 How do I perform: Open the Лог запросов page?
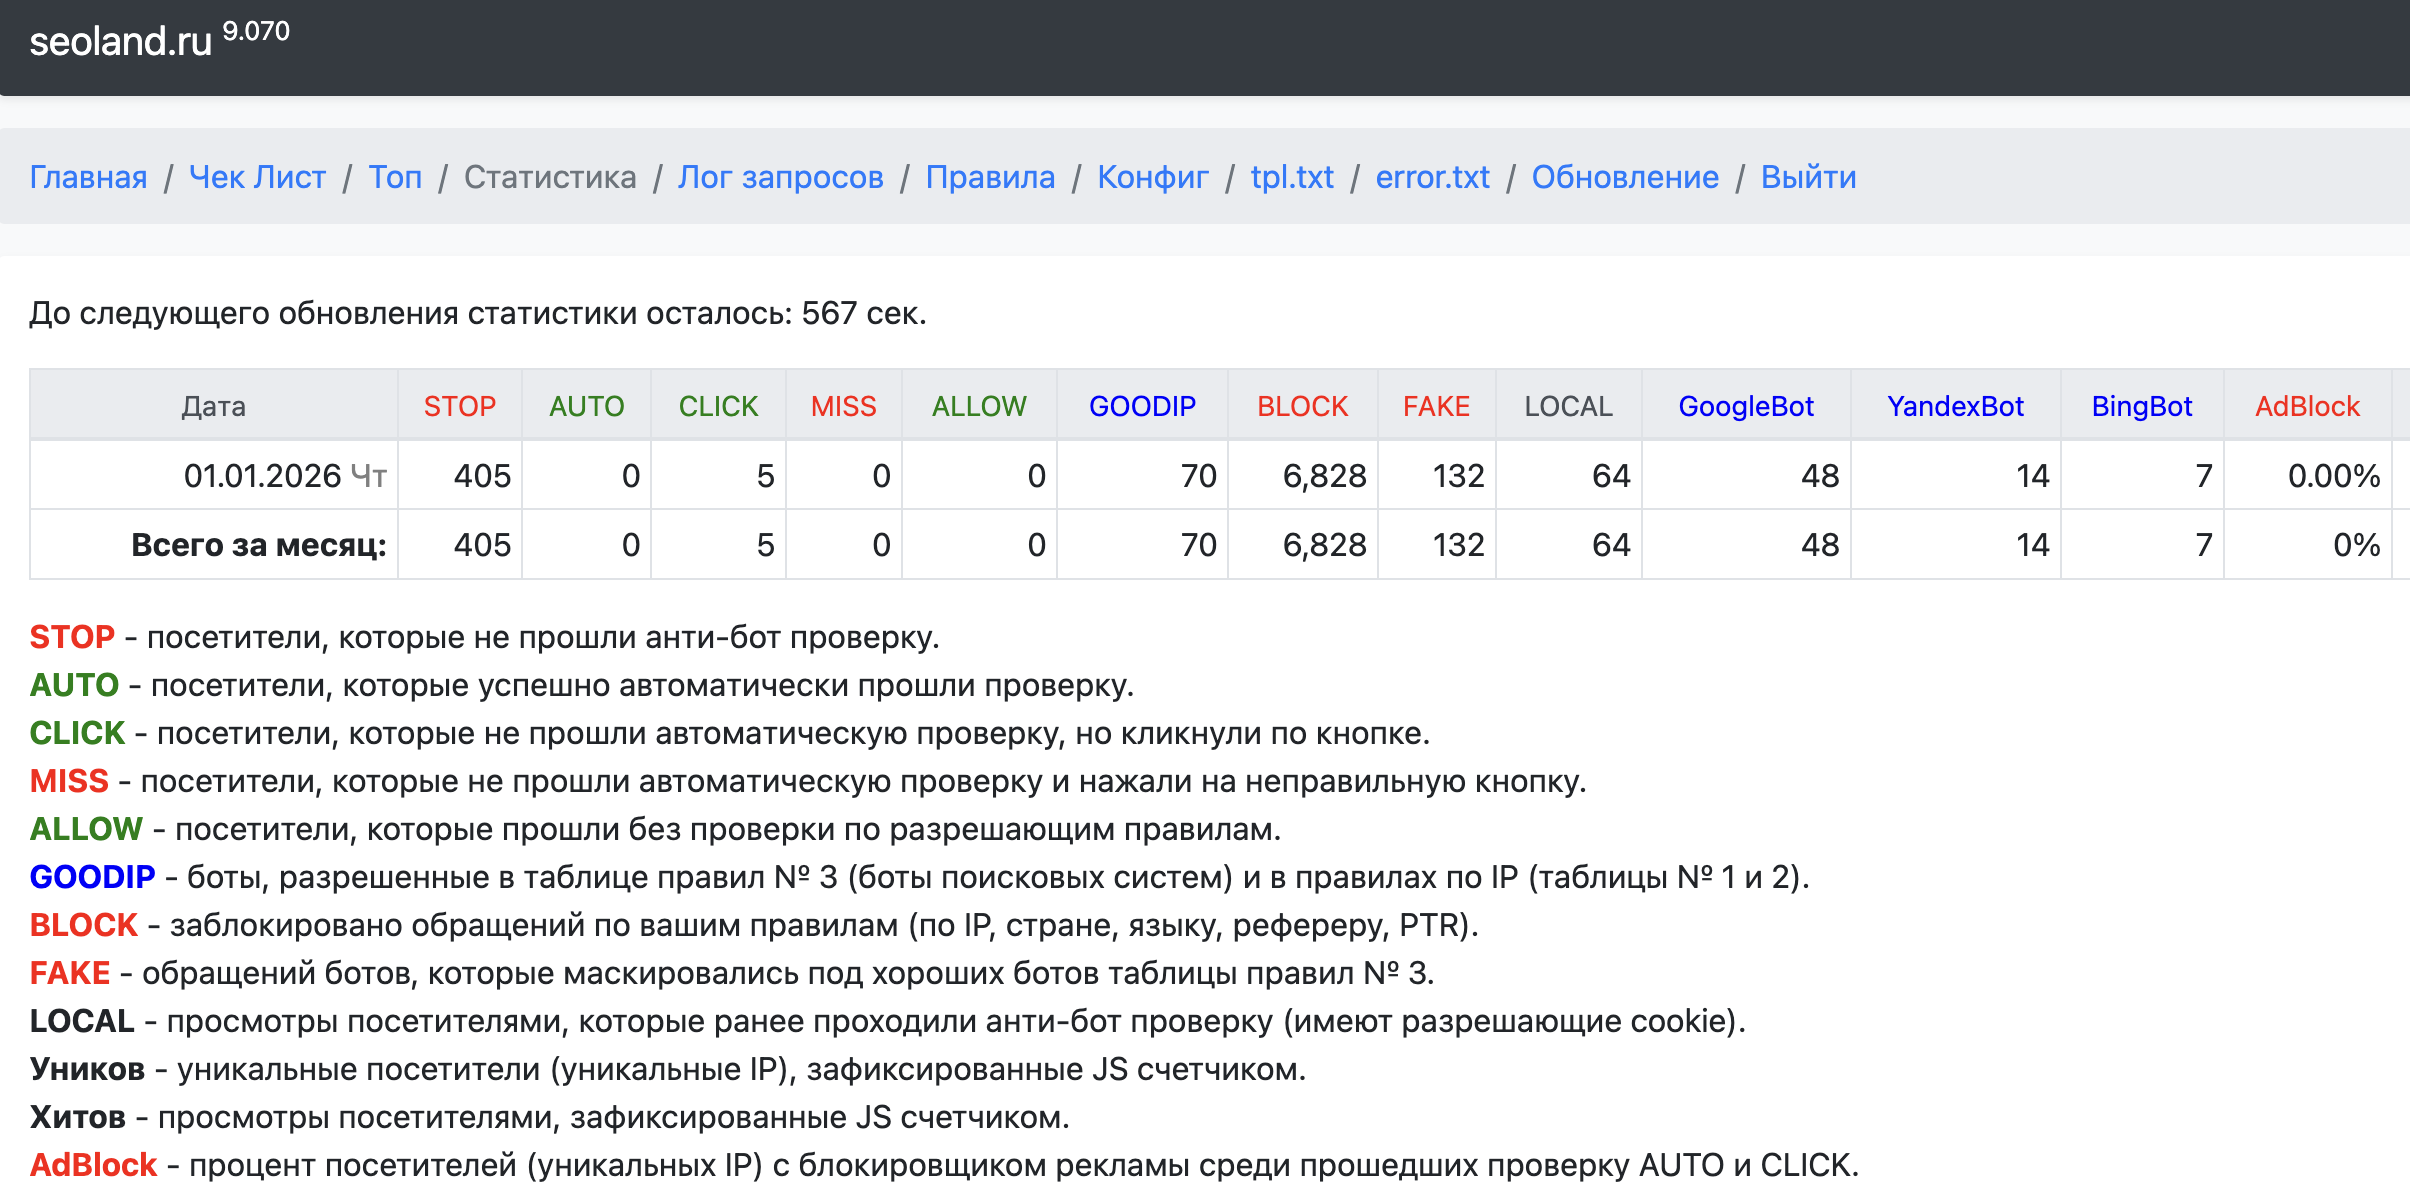click(x=780, y=177)
